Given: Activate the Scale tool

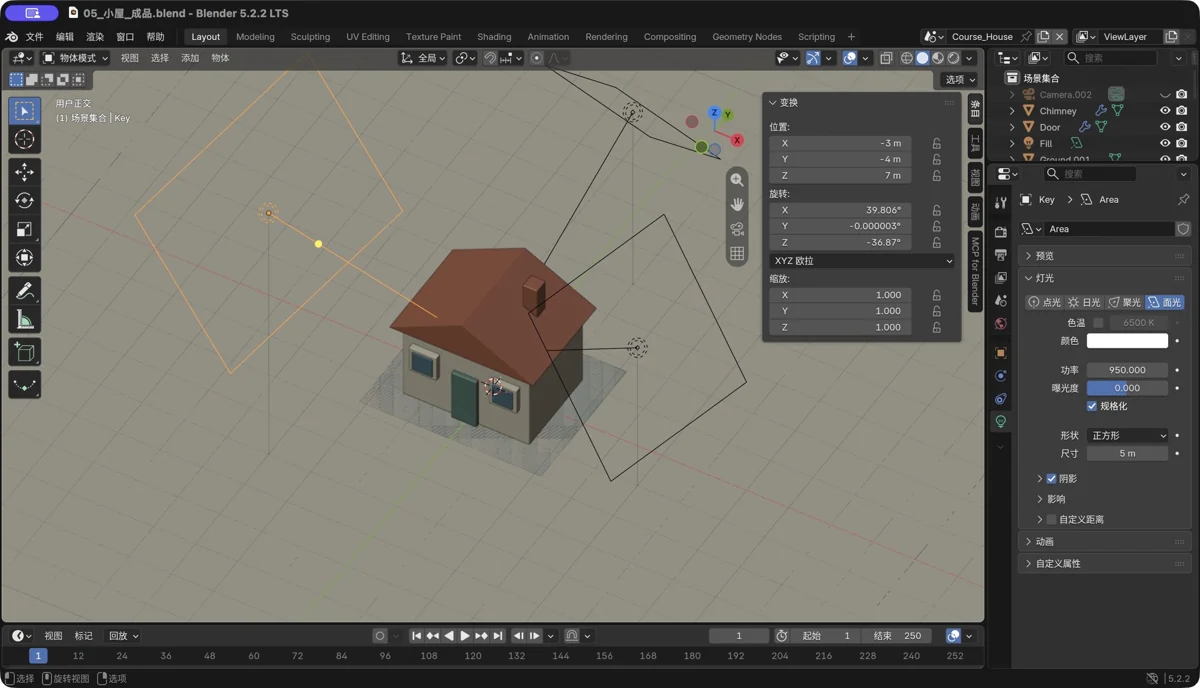Looking at the screenshot, I should click(x=24, y=229).
